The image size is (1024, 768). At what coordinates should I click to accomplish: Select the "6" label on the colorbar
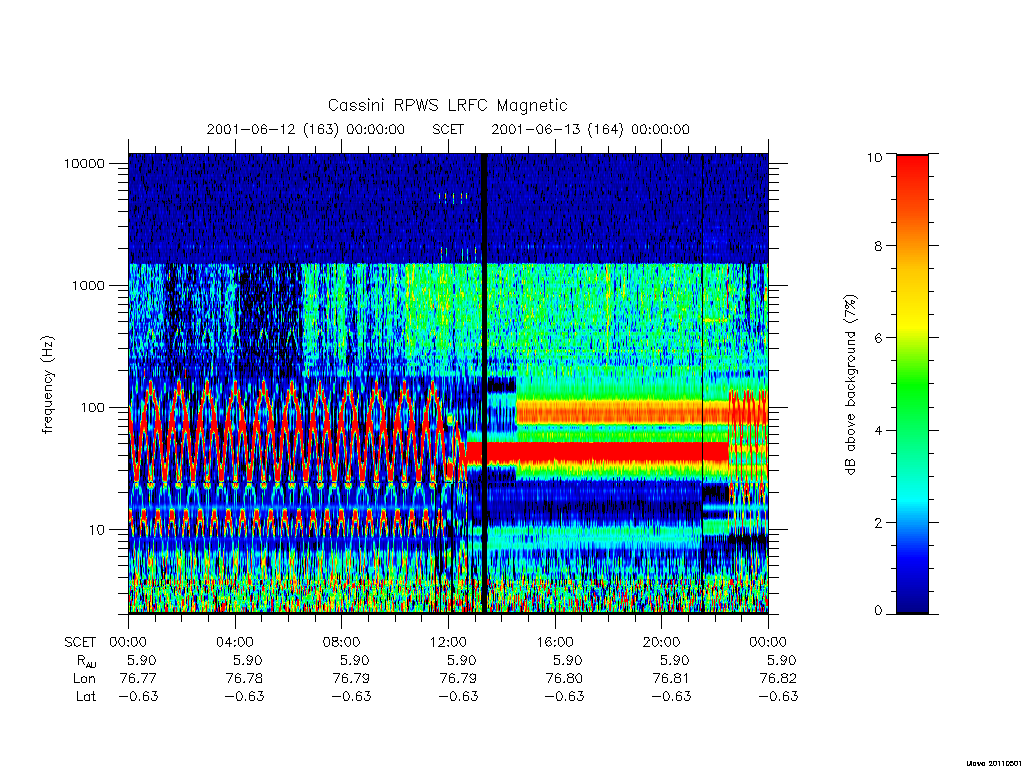[878, 338]
